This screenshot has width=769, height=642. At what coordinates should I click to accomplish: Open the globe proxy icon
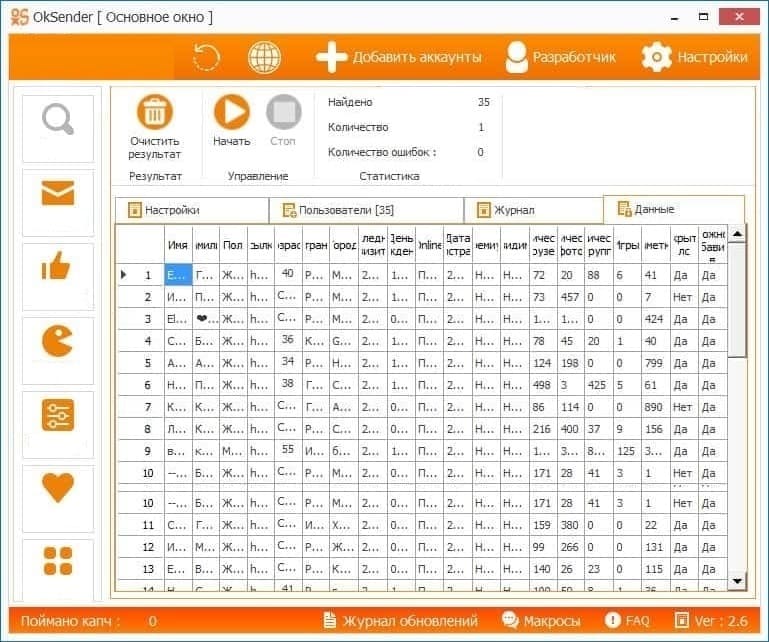[264, 57]
